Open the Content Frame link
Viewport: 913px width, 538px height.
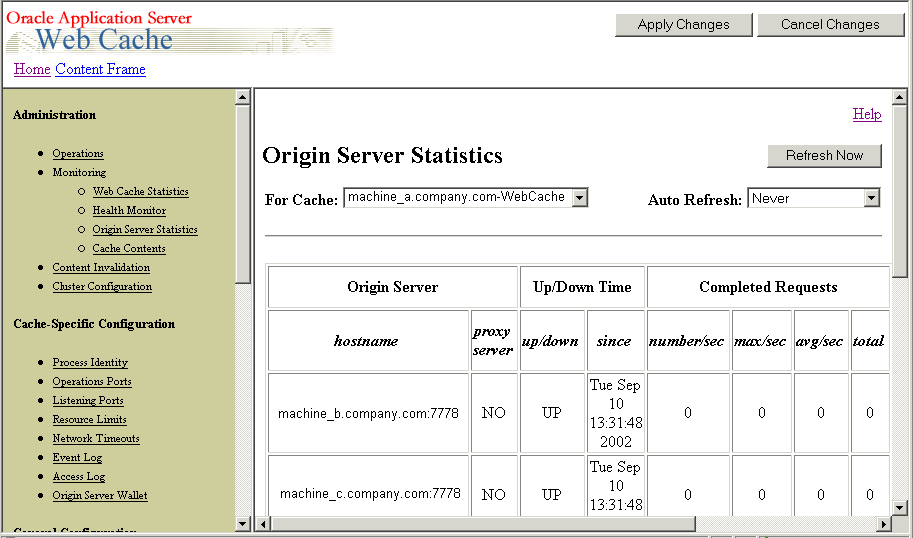coord(100,69)
